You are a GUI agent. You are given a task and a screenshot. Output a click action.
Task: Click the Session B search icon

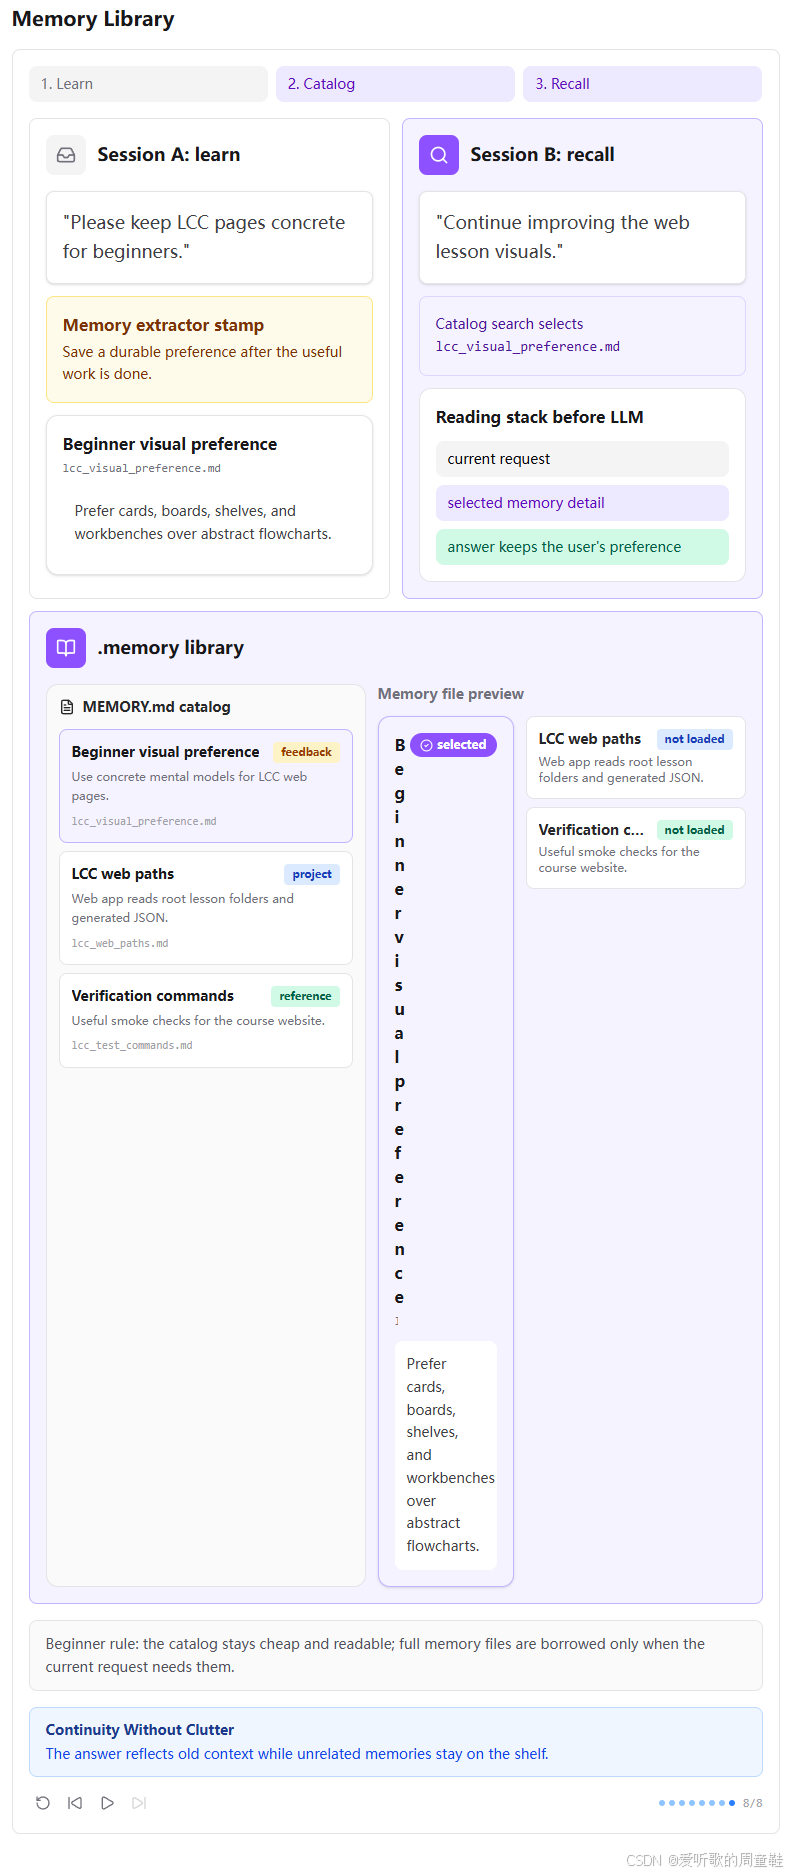[439, 155]
